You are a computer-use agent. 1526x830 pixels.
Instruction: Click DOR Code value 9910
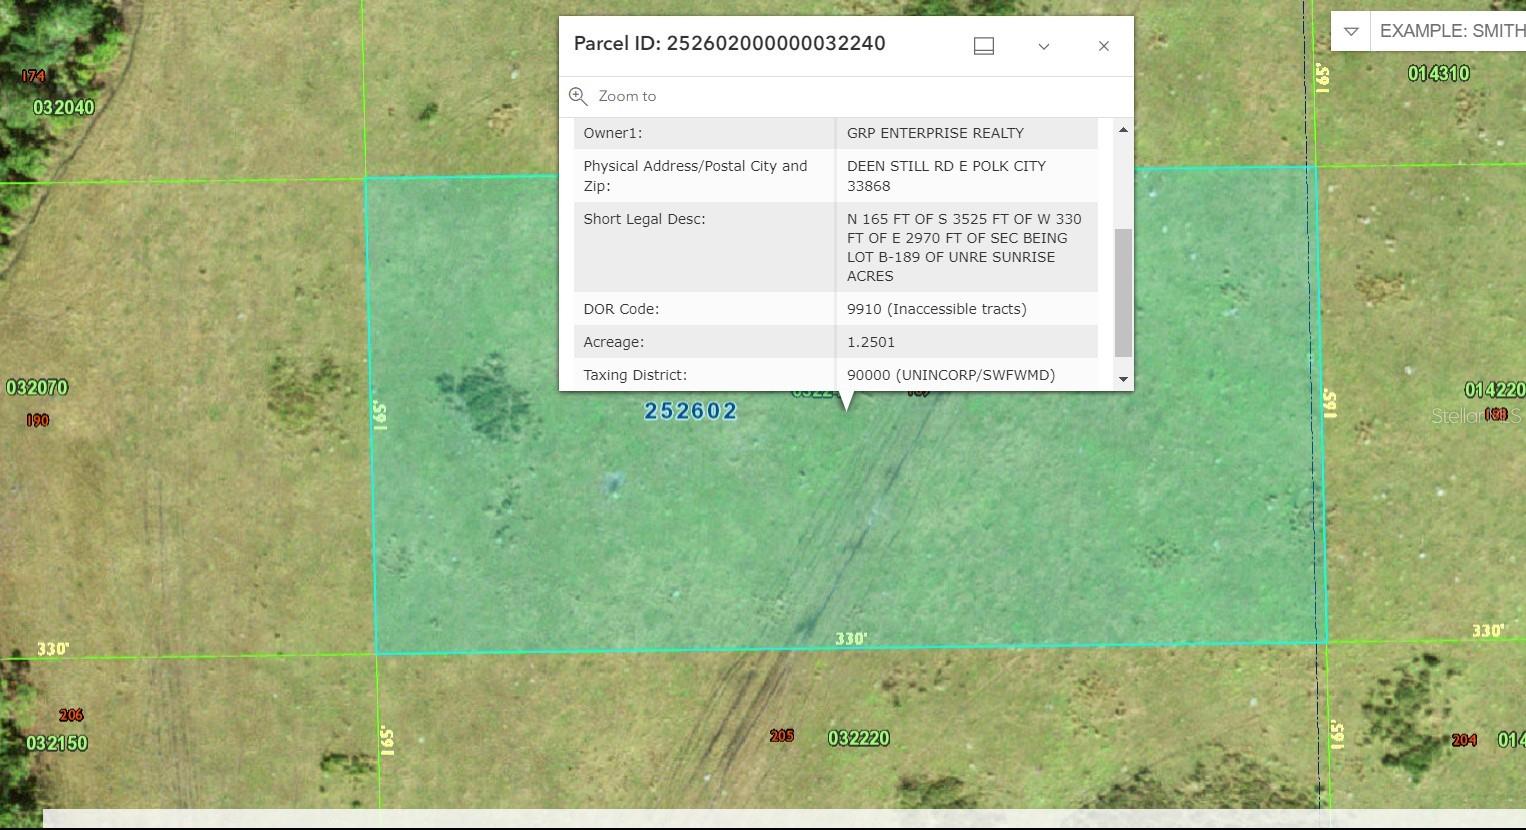(937, 309)
